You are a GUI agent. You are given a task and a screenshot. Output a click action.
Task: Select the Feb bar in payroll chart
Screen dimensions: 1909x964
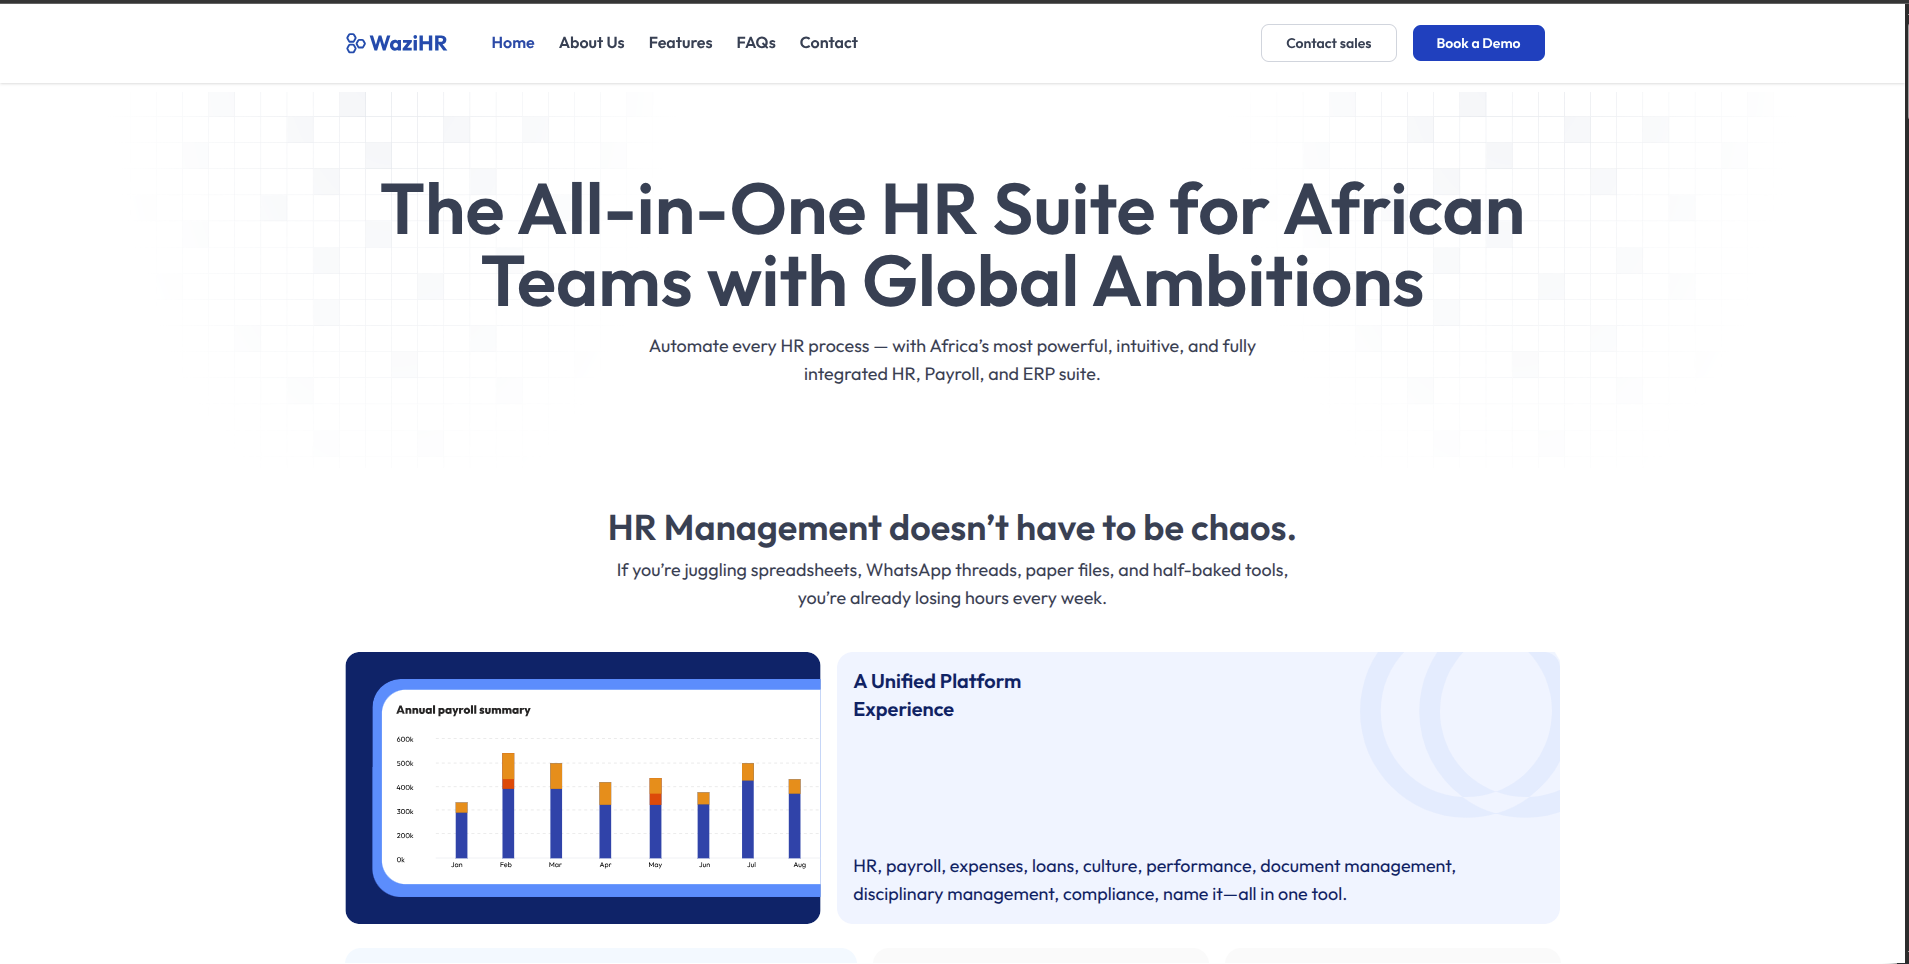click(x=508, y=806)
